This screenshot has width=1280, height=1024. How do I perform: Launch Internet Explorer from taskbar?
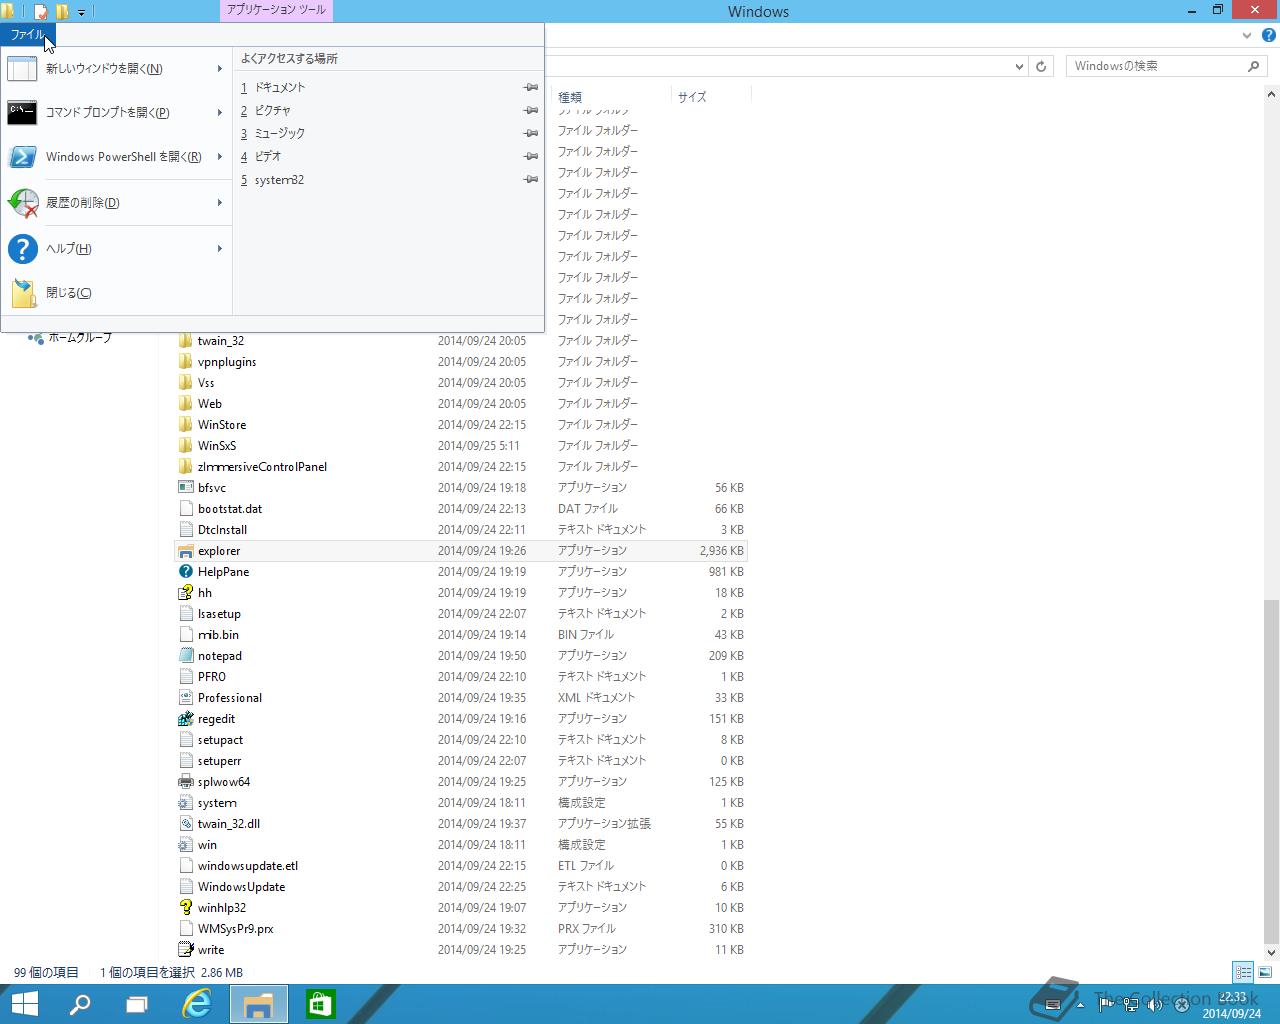coord(197,1004)
